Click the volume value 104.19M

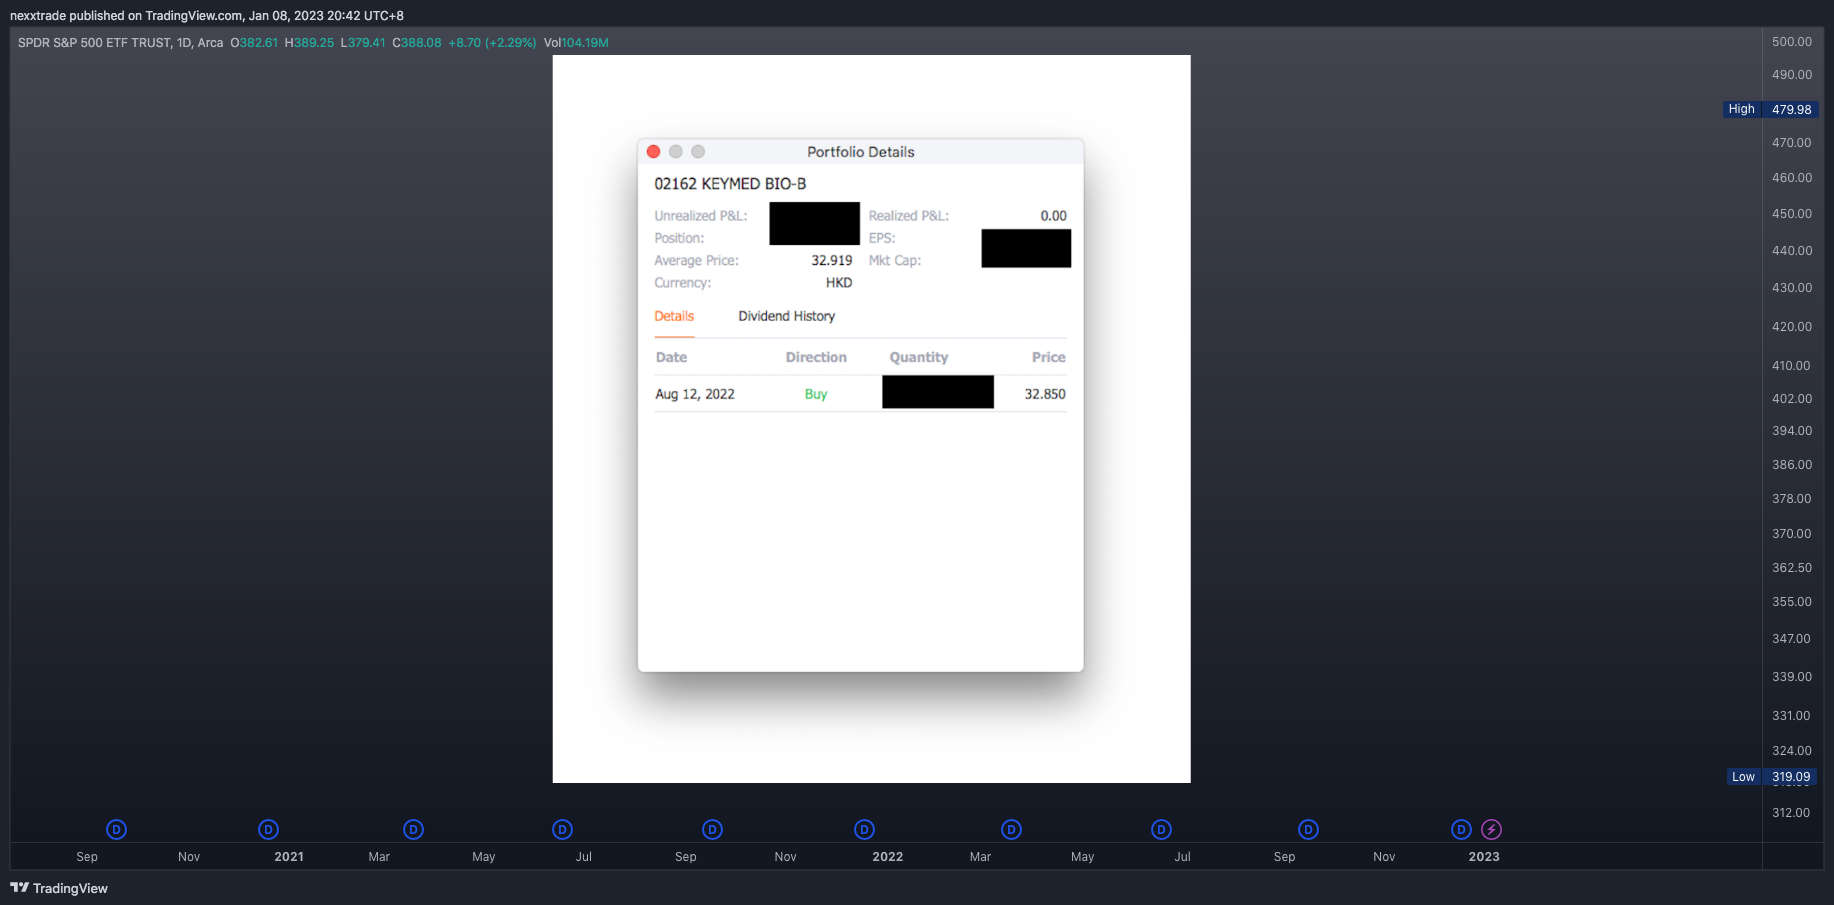click(585, 43)
